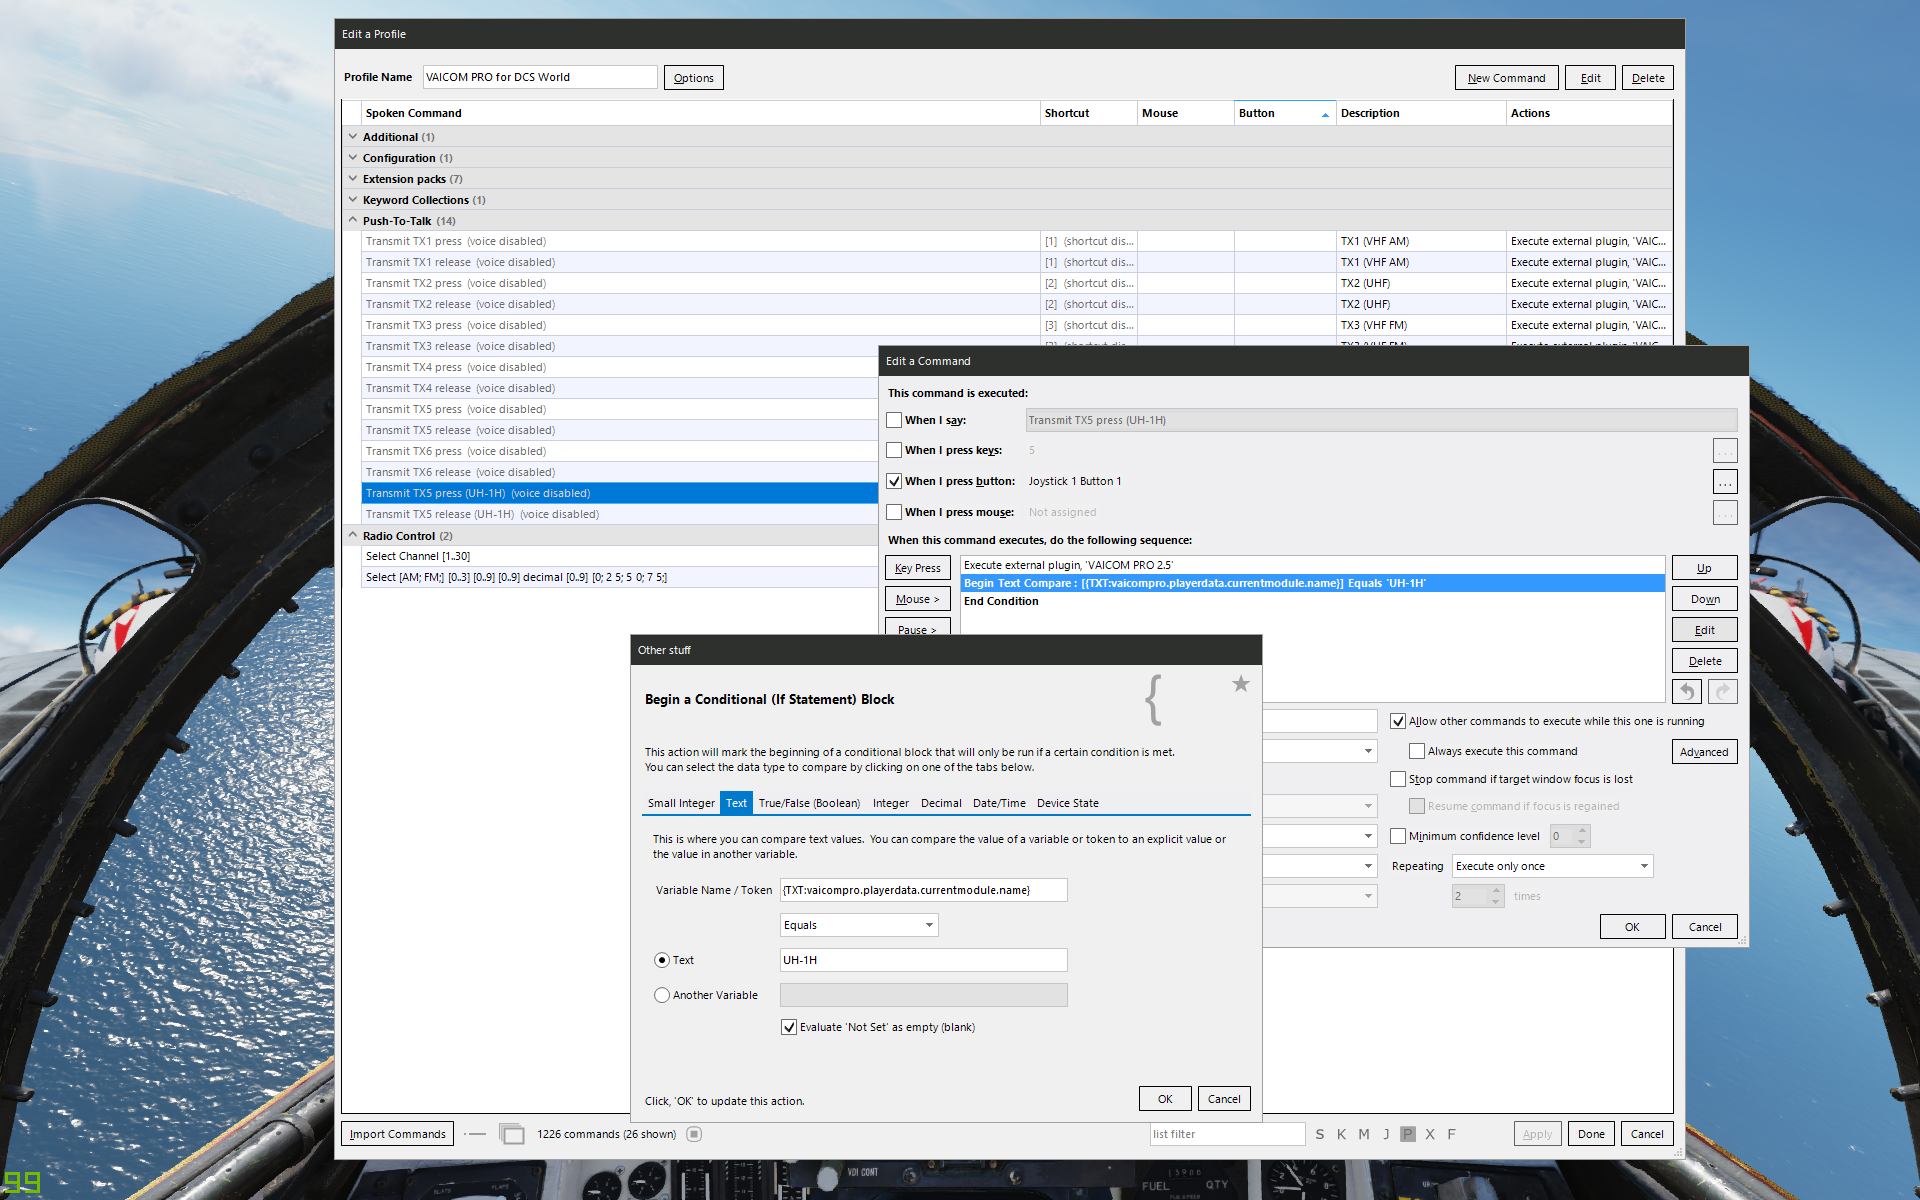The height and width of the screenshot is (1200, 1920).
Task: Toggle the P filter letter icon
Action: click(x=1408, y=1134)
